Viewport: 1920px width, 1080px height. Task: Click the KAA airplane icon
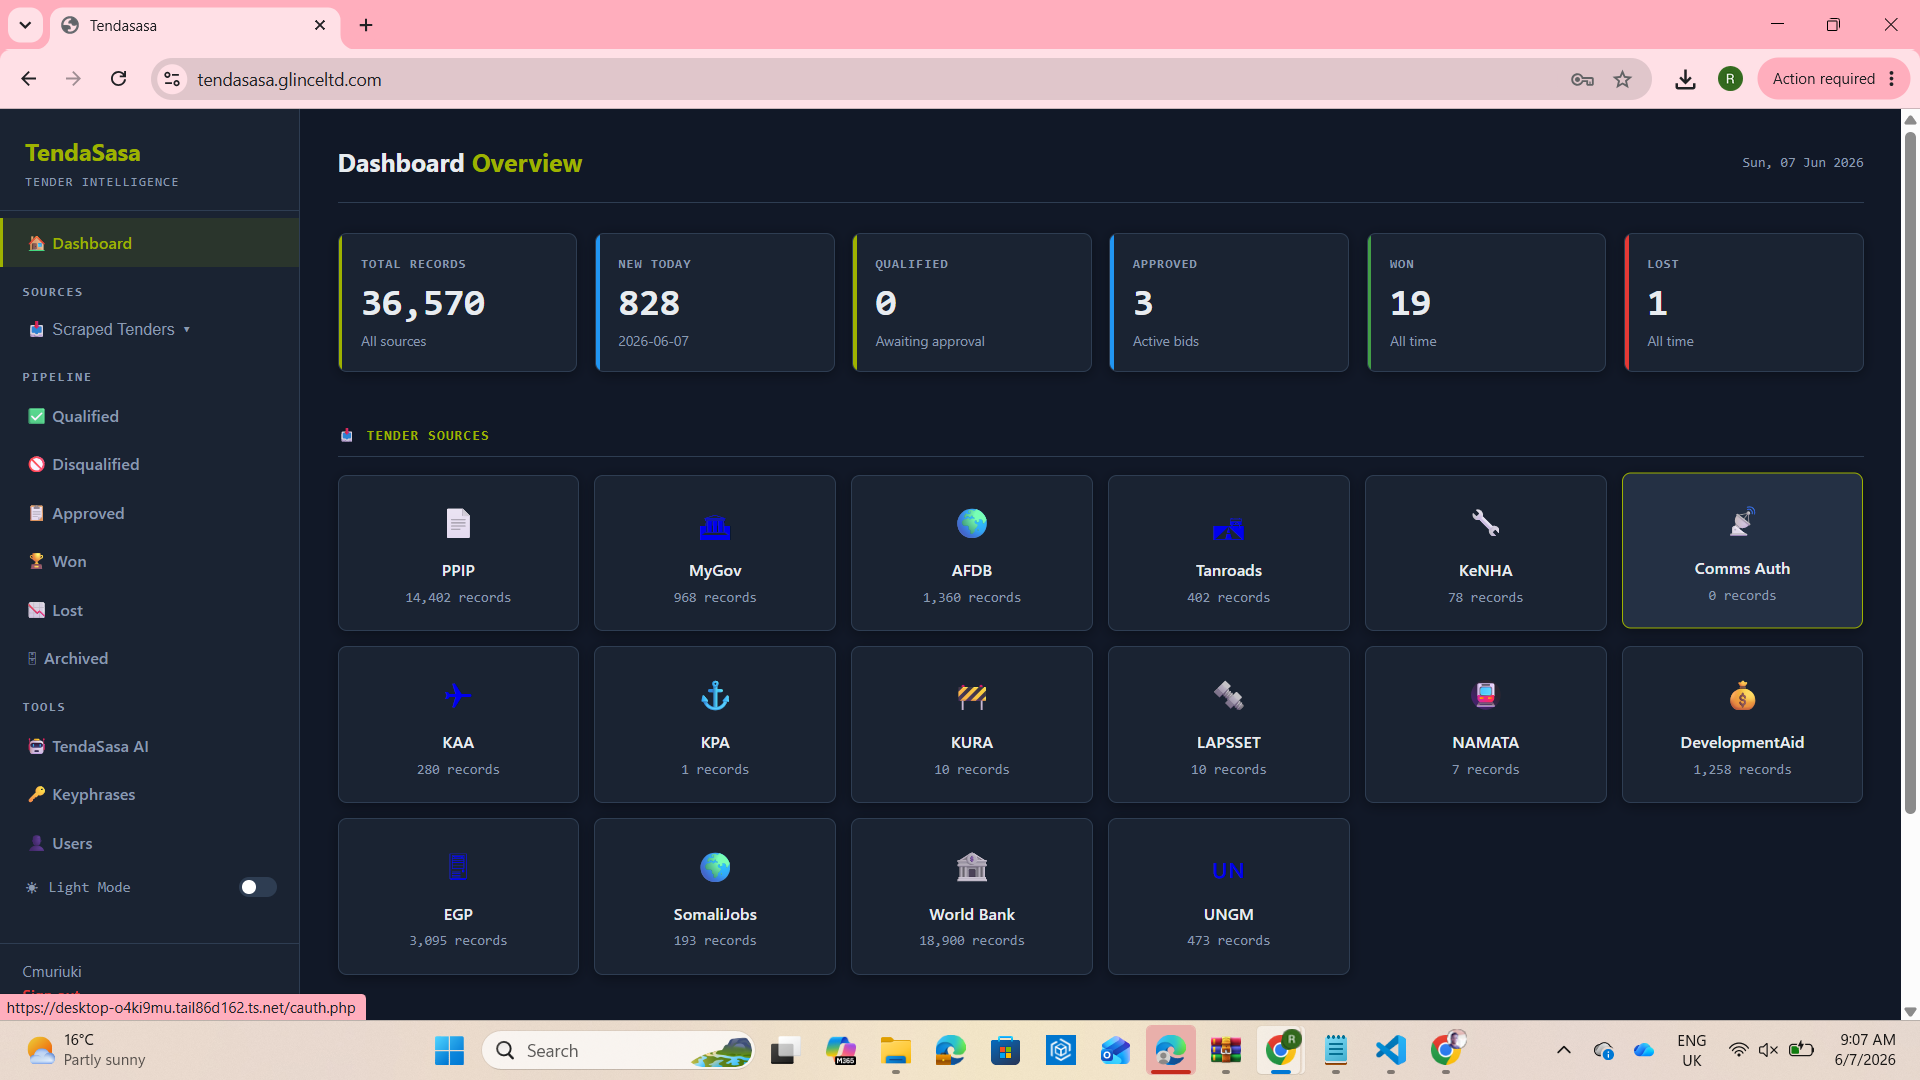pos(458,695)
